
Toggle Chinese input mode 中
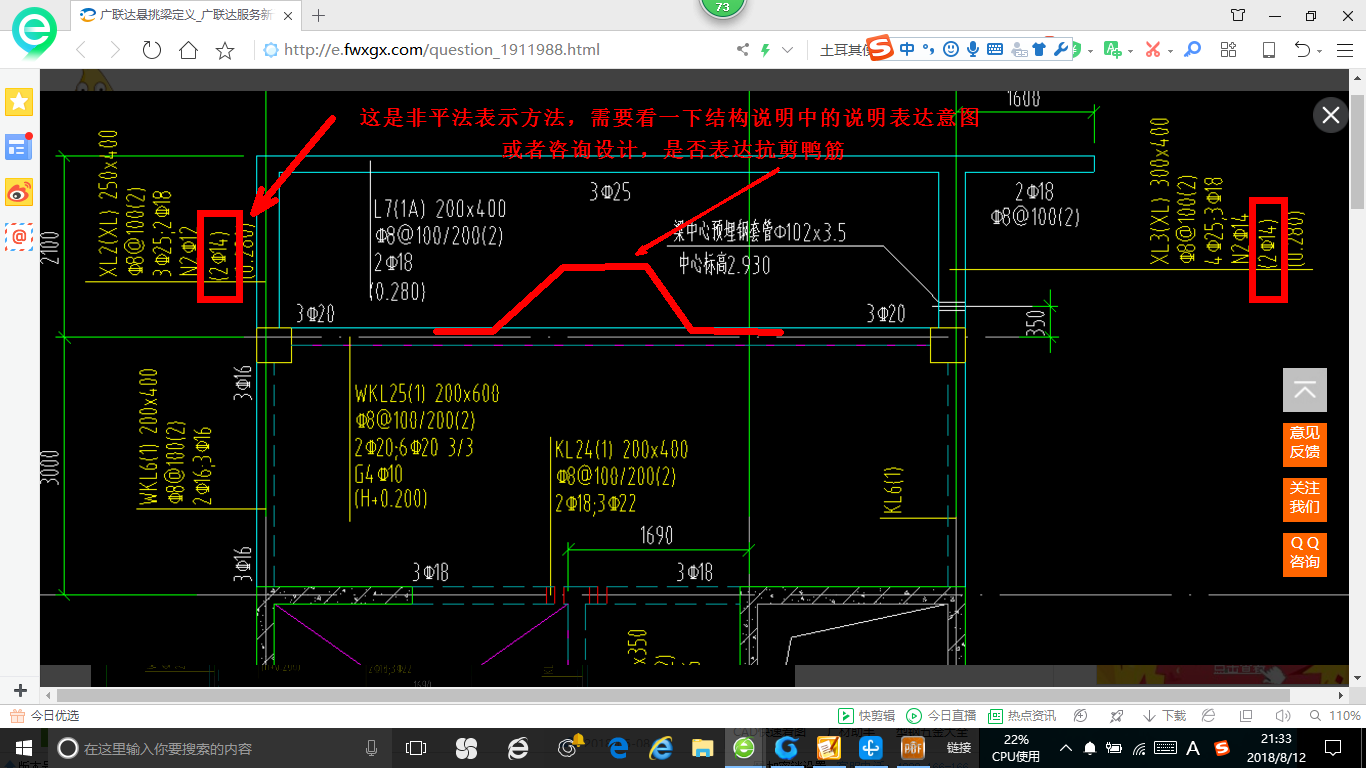pos(907,49)
